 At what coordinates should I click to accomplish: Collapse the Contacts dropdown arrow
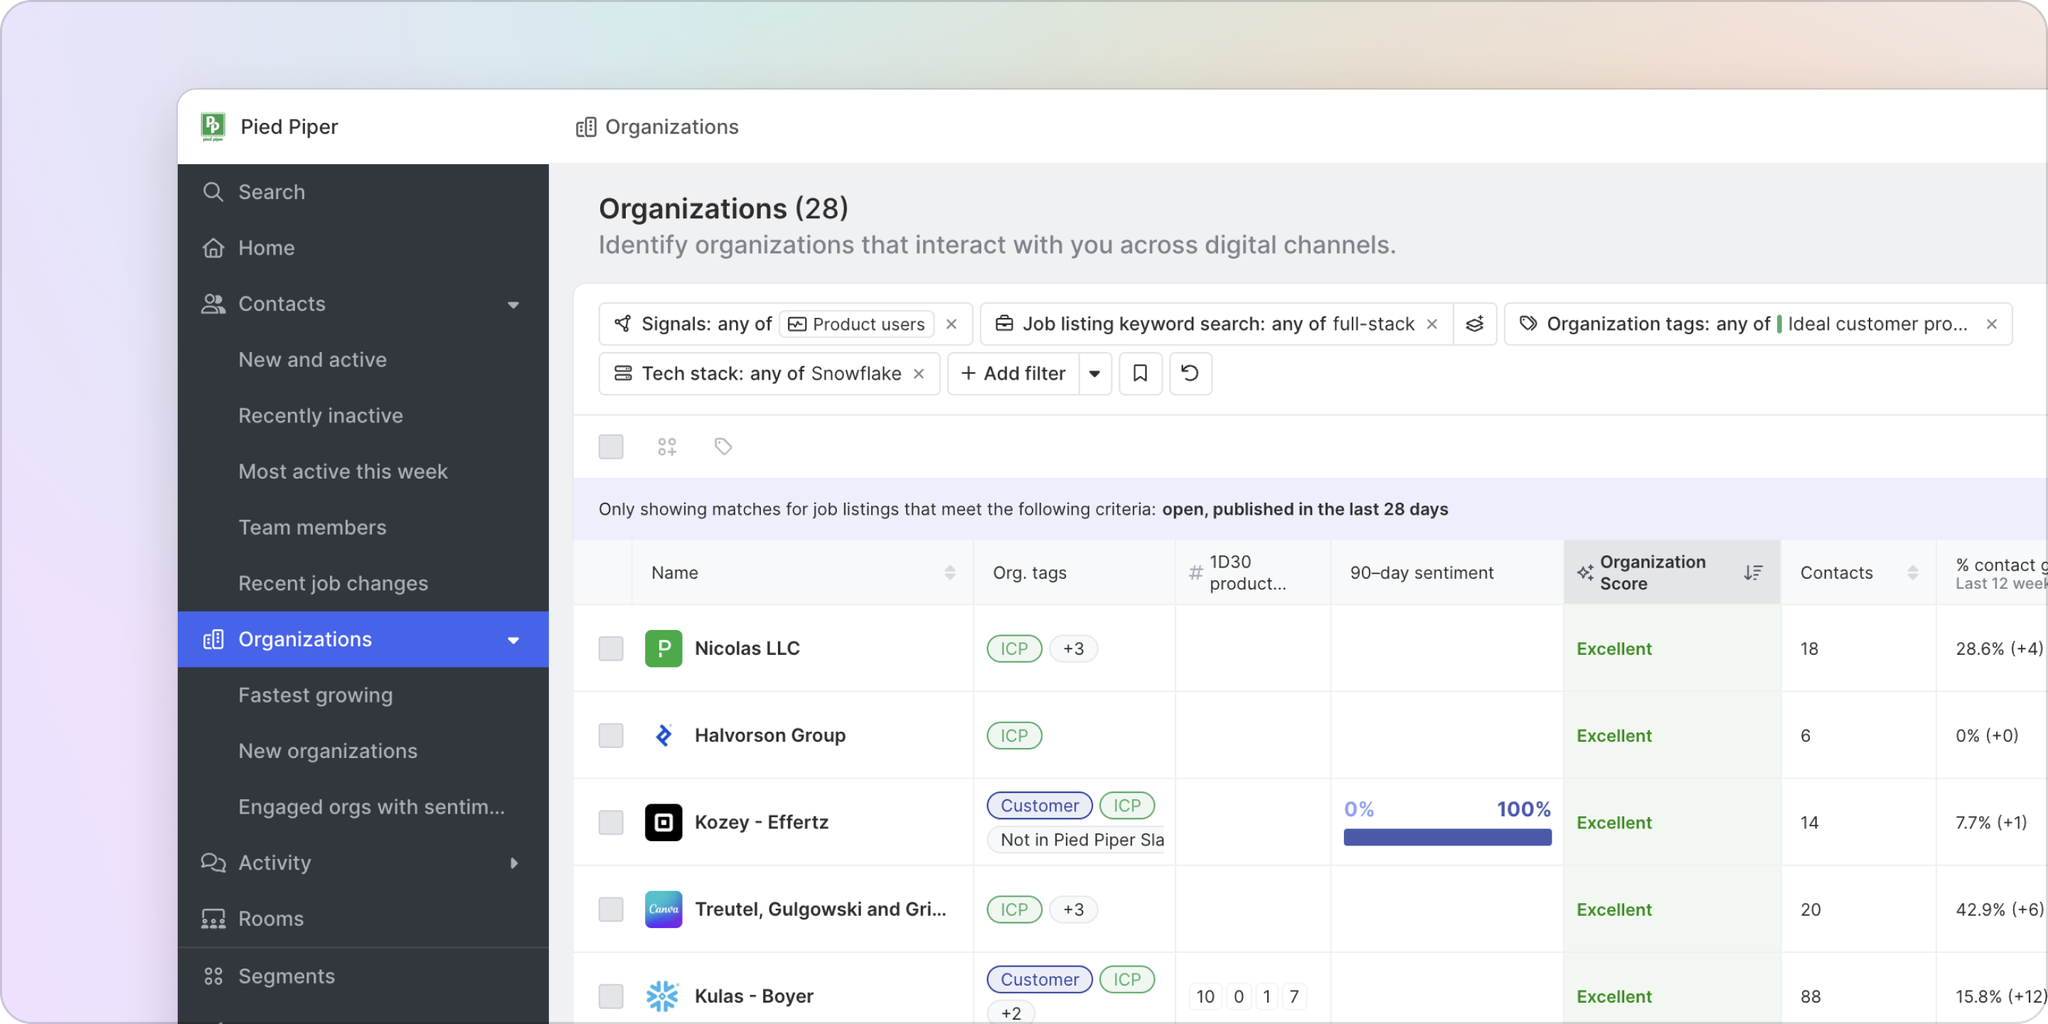(x=513, y=304)
